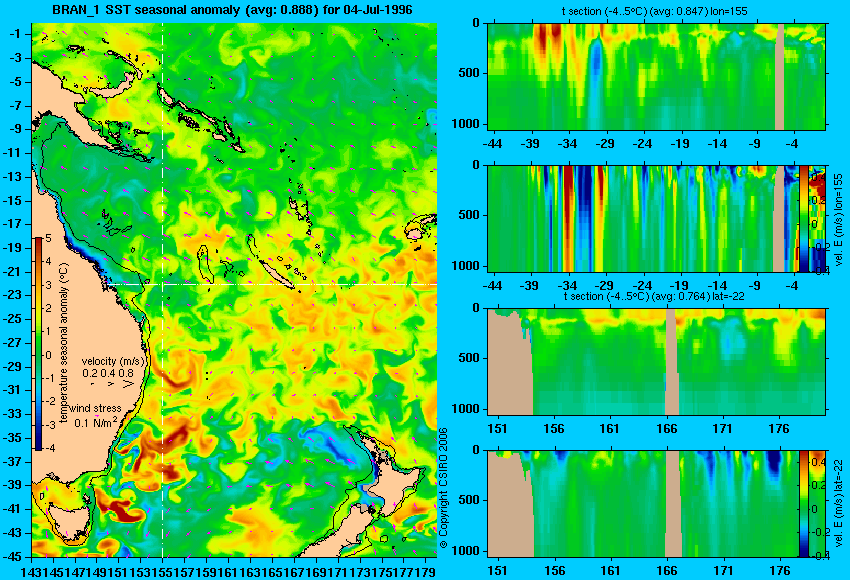The image size is (850, 580).
Task: Click the lat=-22 eastward velocity section plot
Action: point(643,504)
